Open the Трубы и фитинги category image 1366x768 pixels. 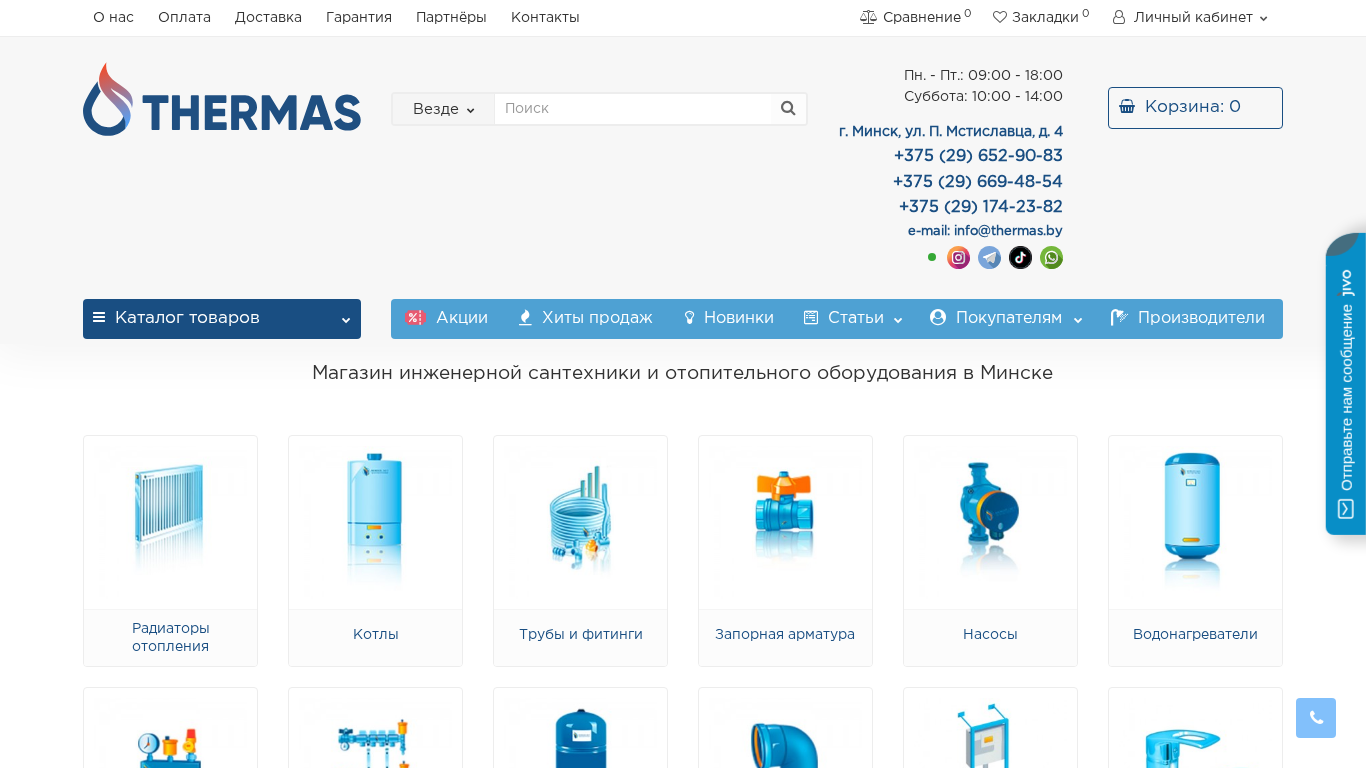[580, 522]
